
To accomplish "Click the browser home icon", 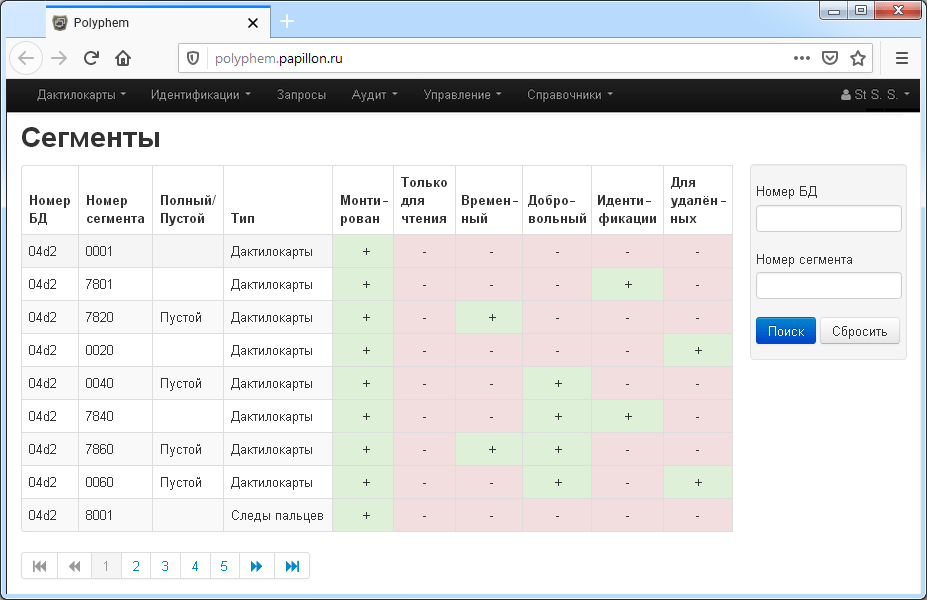I will tap(123, 58).
